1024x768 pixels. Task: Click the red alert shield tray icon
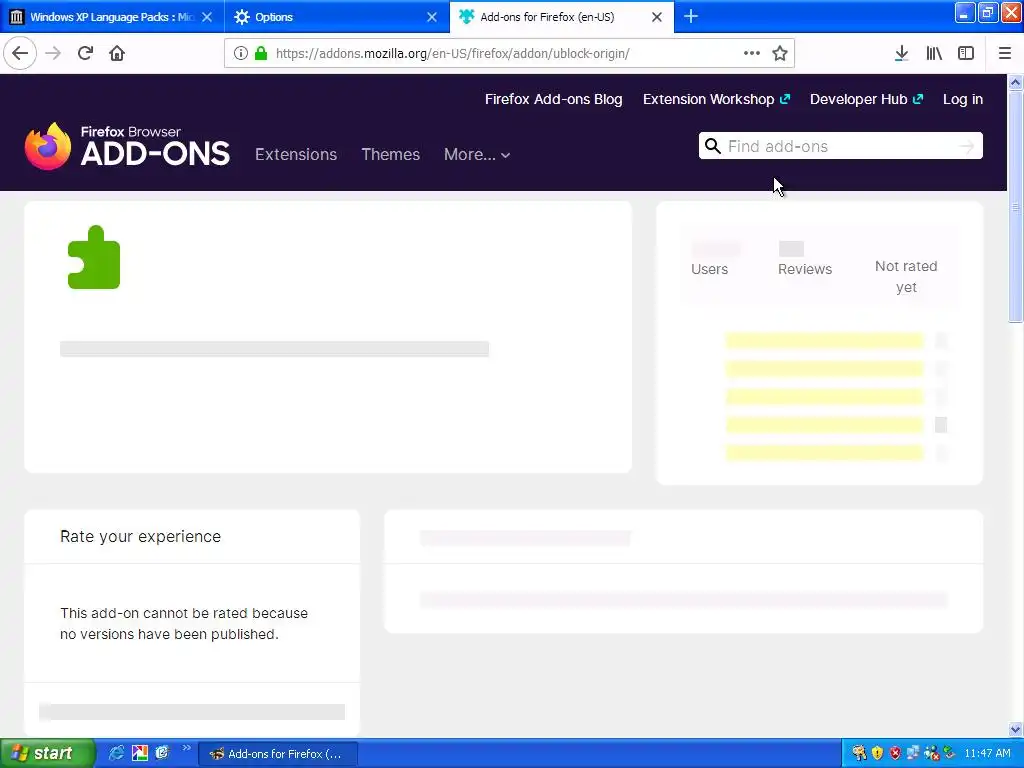tap(895, 753)
